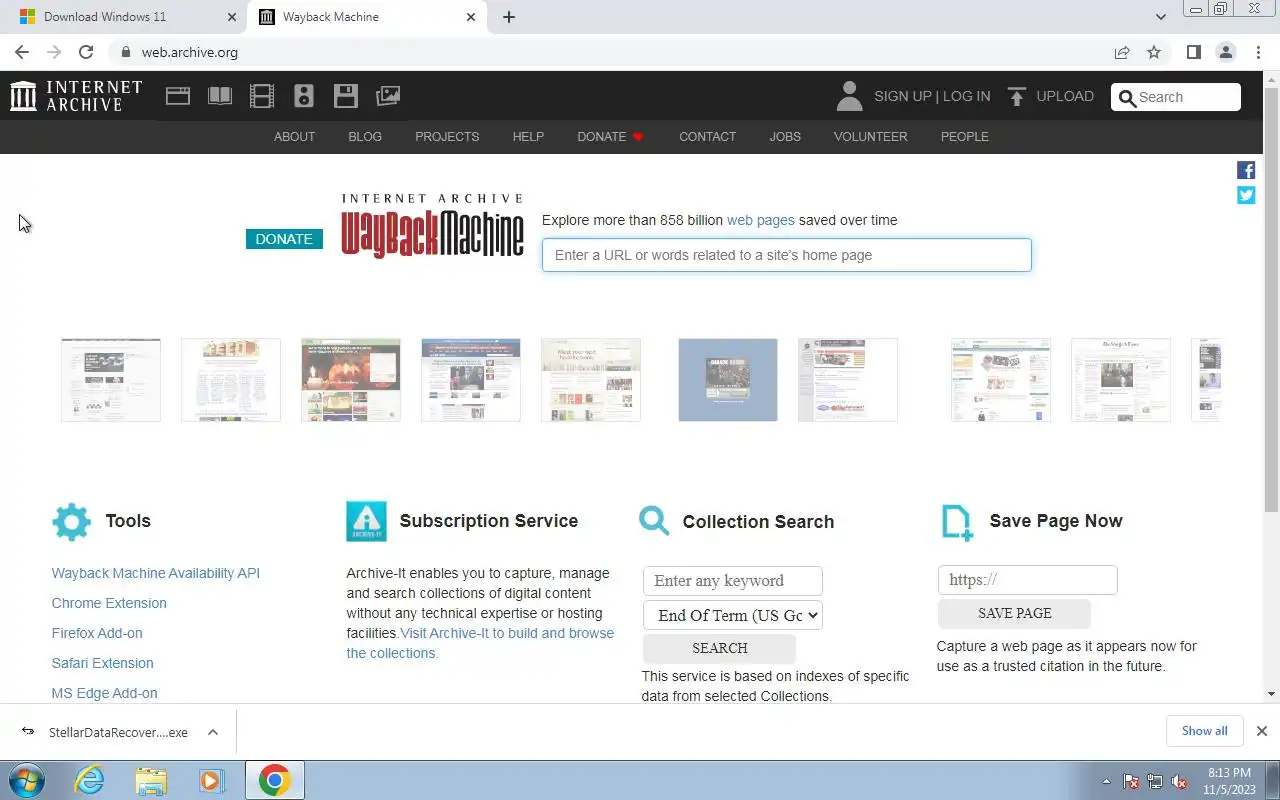
Task: Click the teal DONATE button
Action: pyautogui.click(x=284, y=239)
